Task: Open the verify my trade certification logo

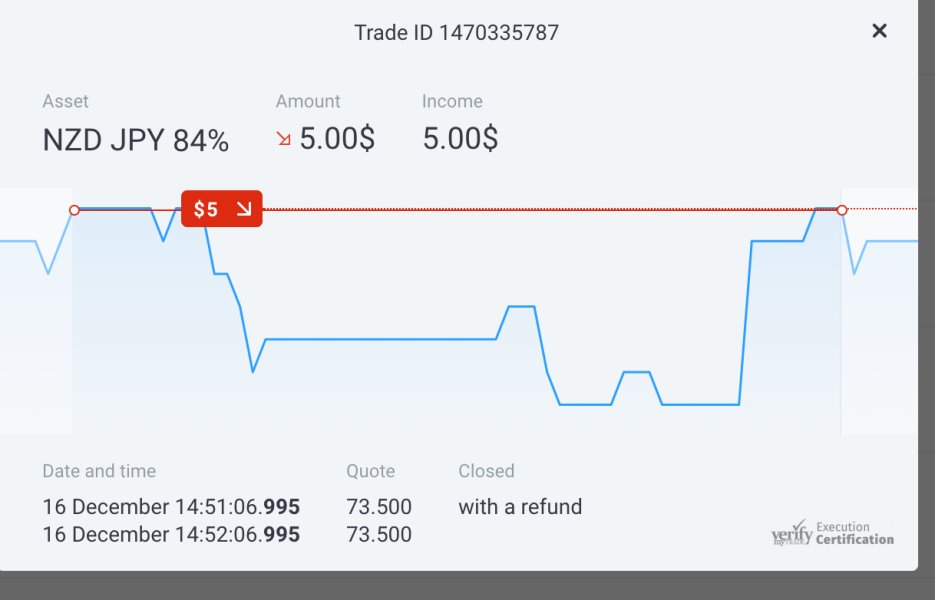Action: click(x=791, y=532)
